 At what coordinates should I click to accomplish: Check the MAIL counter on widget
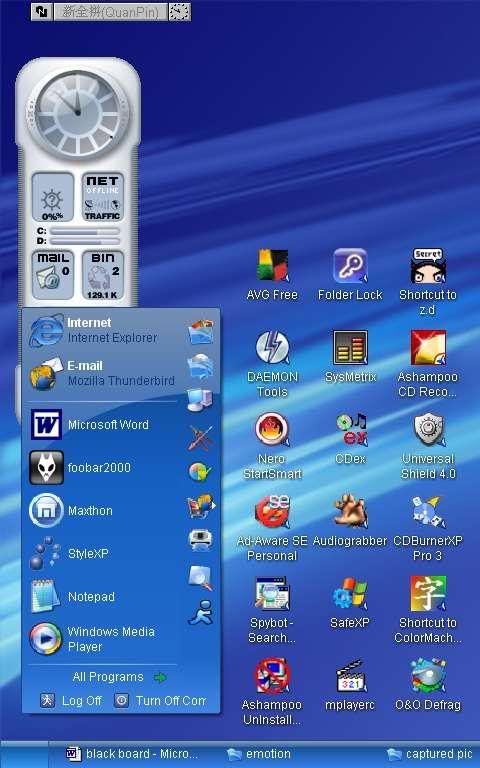(52, 275)
